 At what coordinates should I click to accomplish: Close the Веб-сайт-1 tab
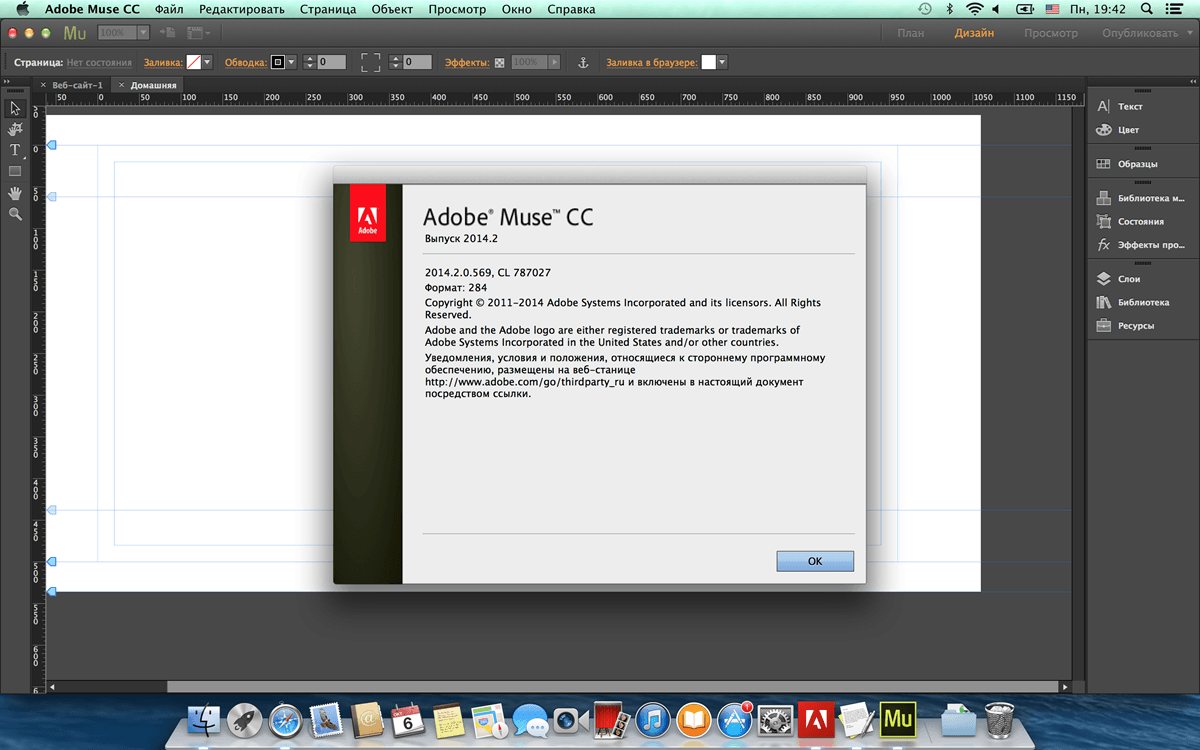pos(43,85)
